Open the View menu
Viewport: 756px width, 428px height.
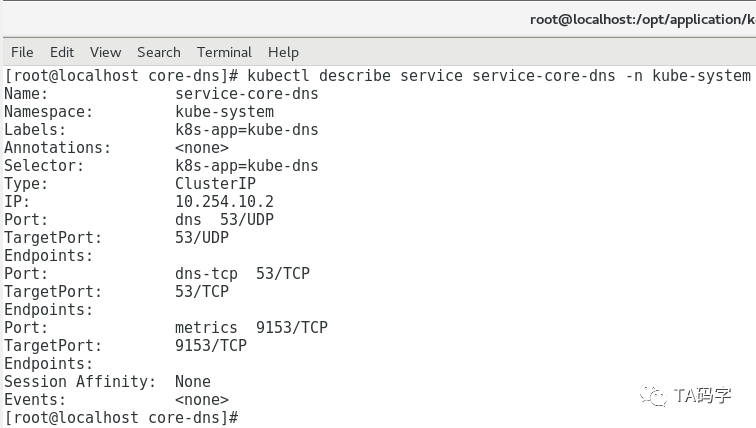106,52
